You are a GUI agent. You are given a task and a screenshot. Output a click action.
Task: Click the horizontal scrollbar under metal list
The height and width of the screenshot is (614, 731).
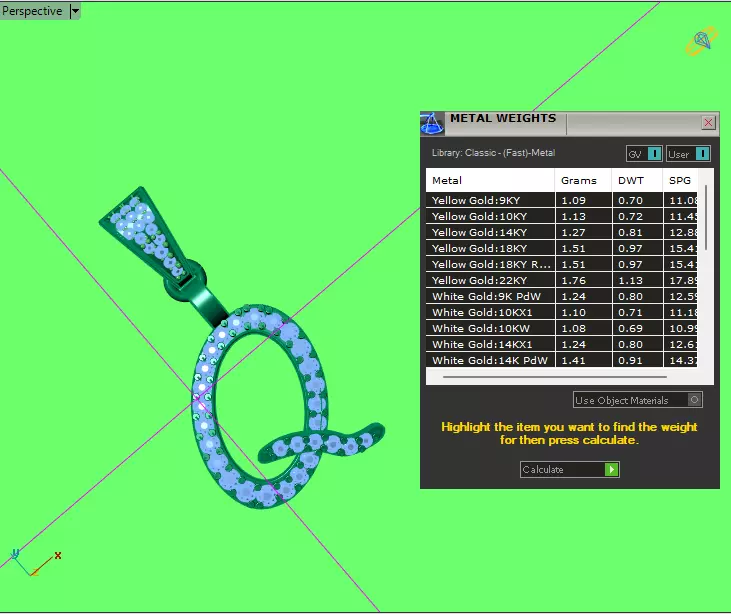point(554,376)
